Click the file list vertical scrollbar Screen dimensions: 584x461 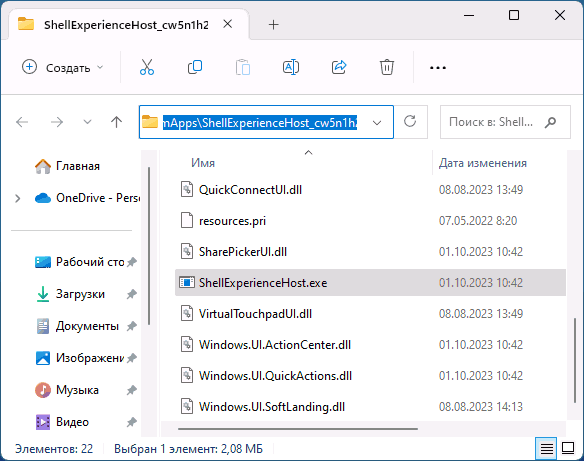point(575,360)
